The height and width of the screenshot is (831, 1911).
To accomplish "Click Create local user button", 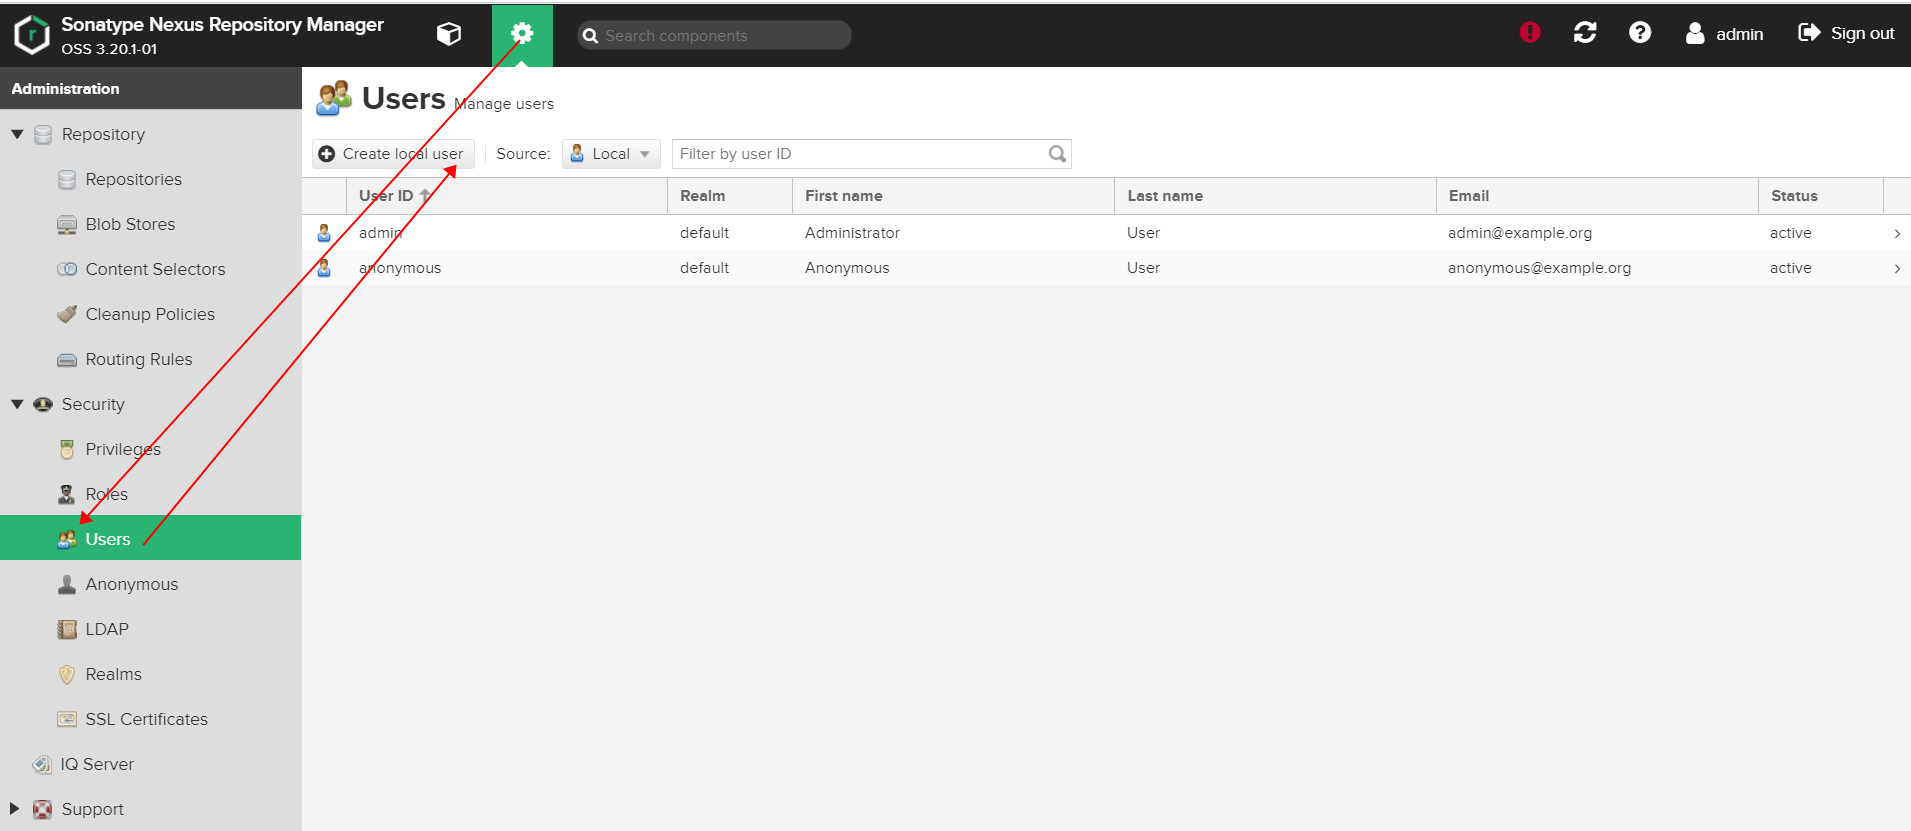I will (x=393, y=154).
